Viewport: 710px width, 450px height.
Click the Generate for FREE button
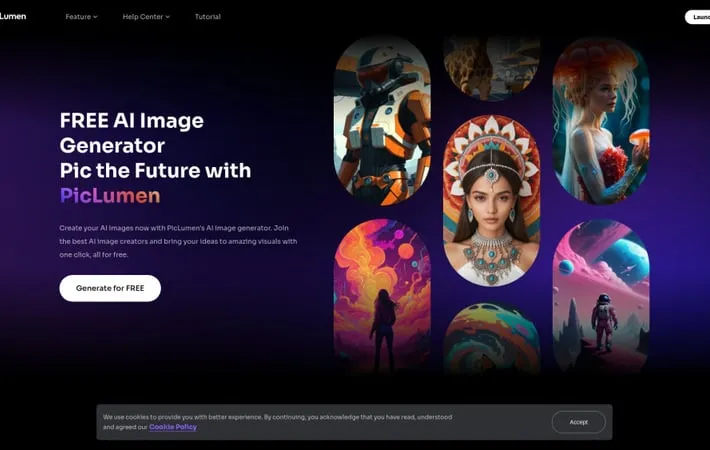110,288
